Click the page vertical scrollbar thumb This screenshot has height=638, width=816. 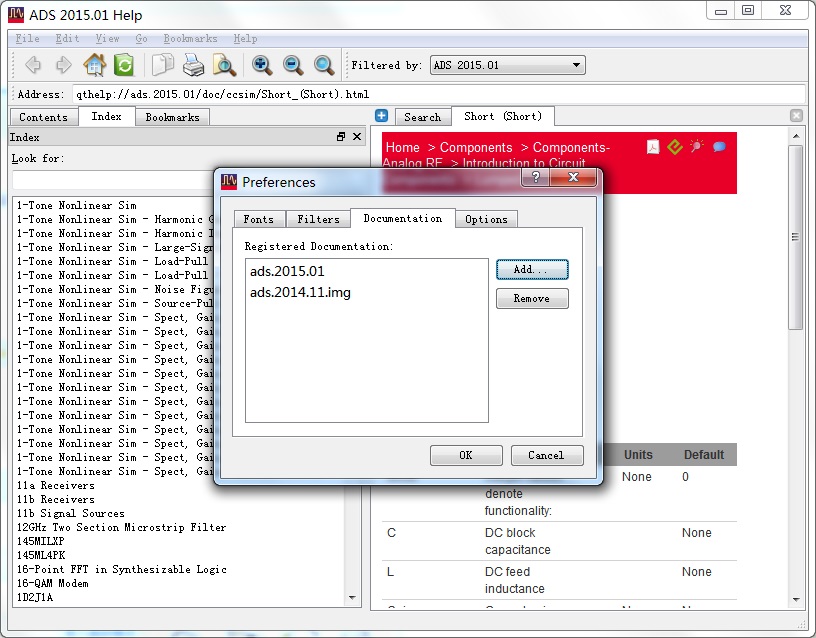(796, 237)
